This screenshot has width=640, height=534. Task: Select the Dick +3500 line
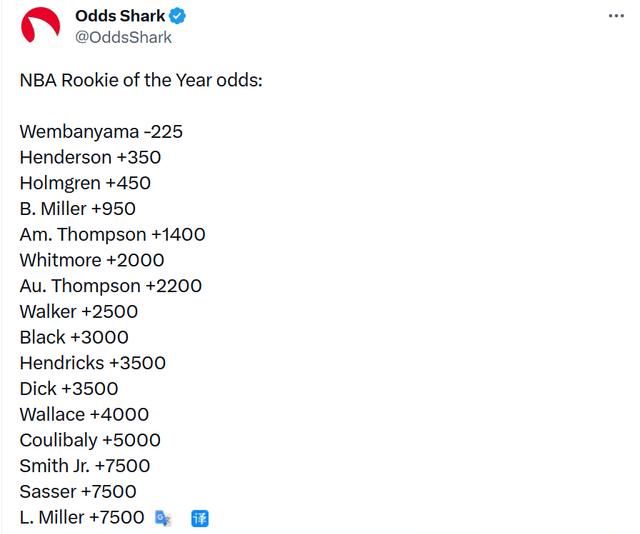pos(69,389)
